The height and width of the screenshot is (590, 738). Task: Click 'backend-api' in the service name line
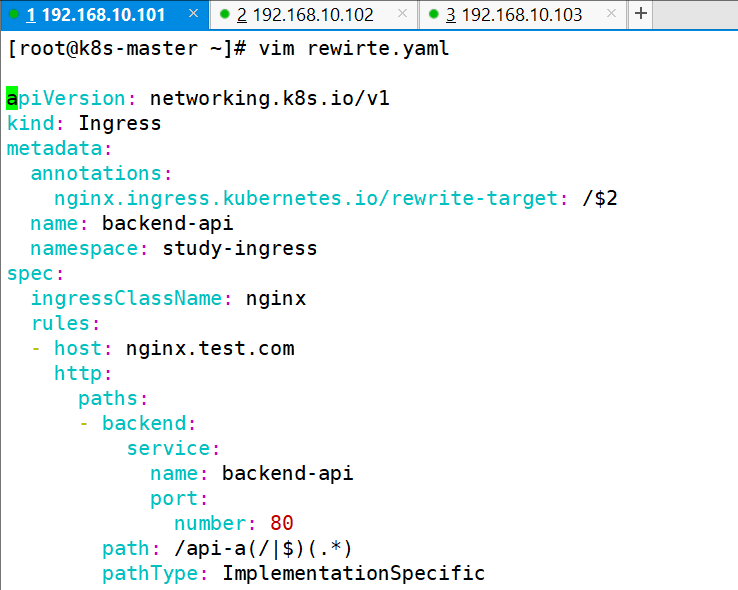288,473
